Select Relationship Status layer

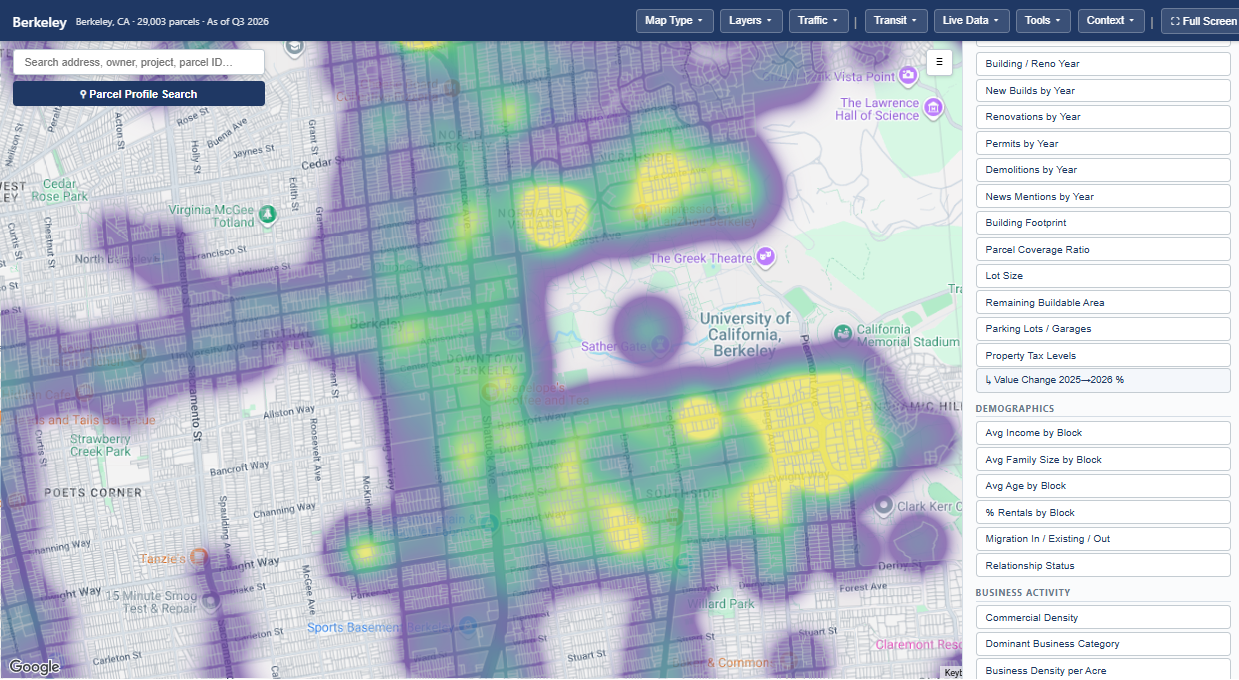(1103, 566)
